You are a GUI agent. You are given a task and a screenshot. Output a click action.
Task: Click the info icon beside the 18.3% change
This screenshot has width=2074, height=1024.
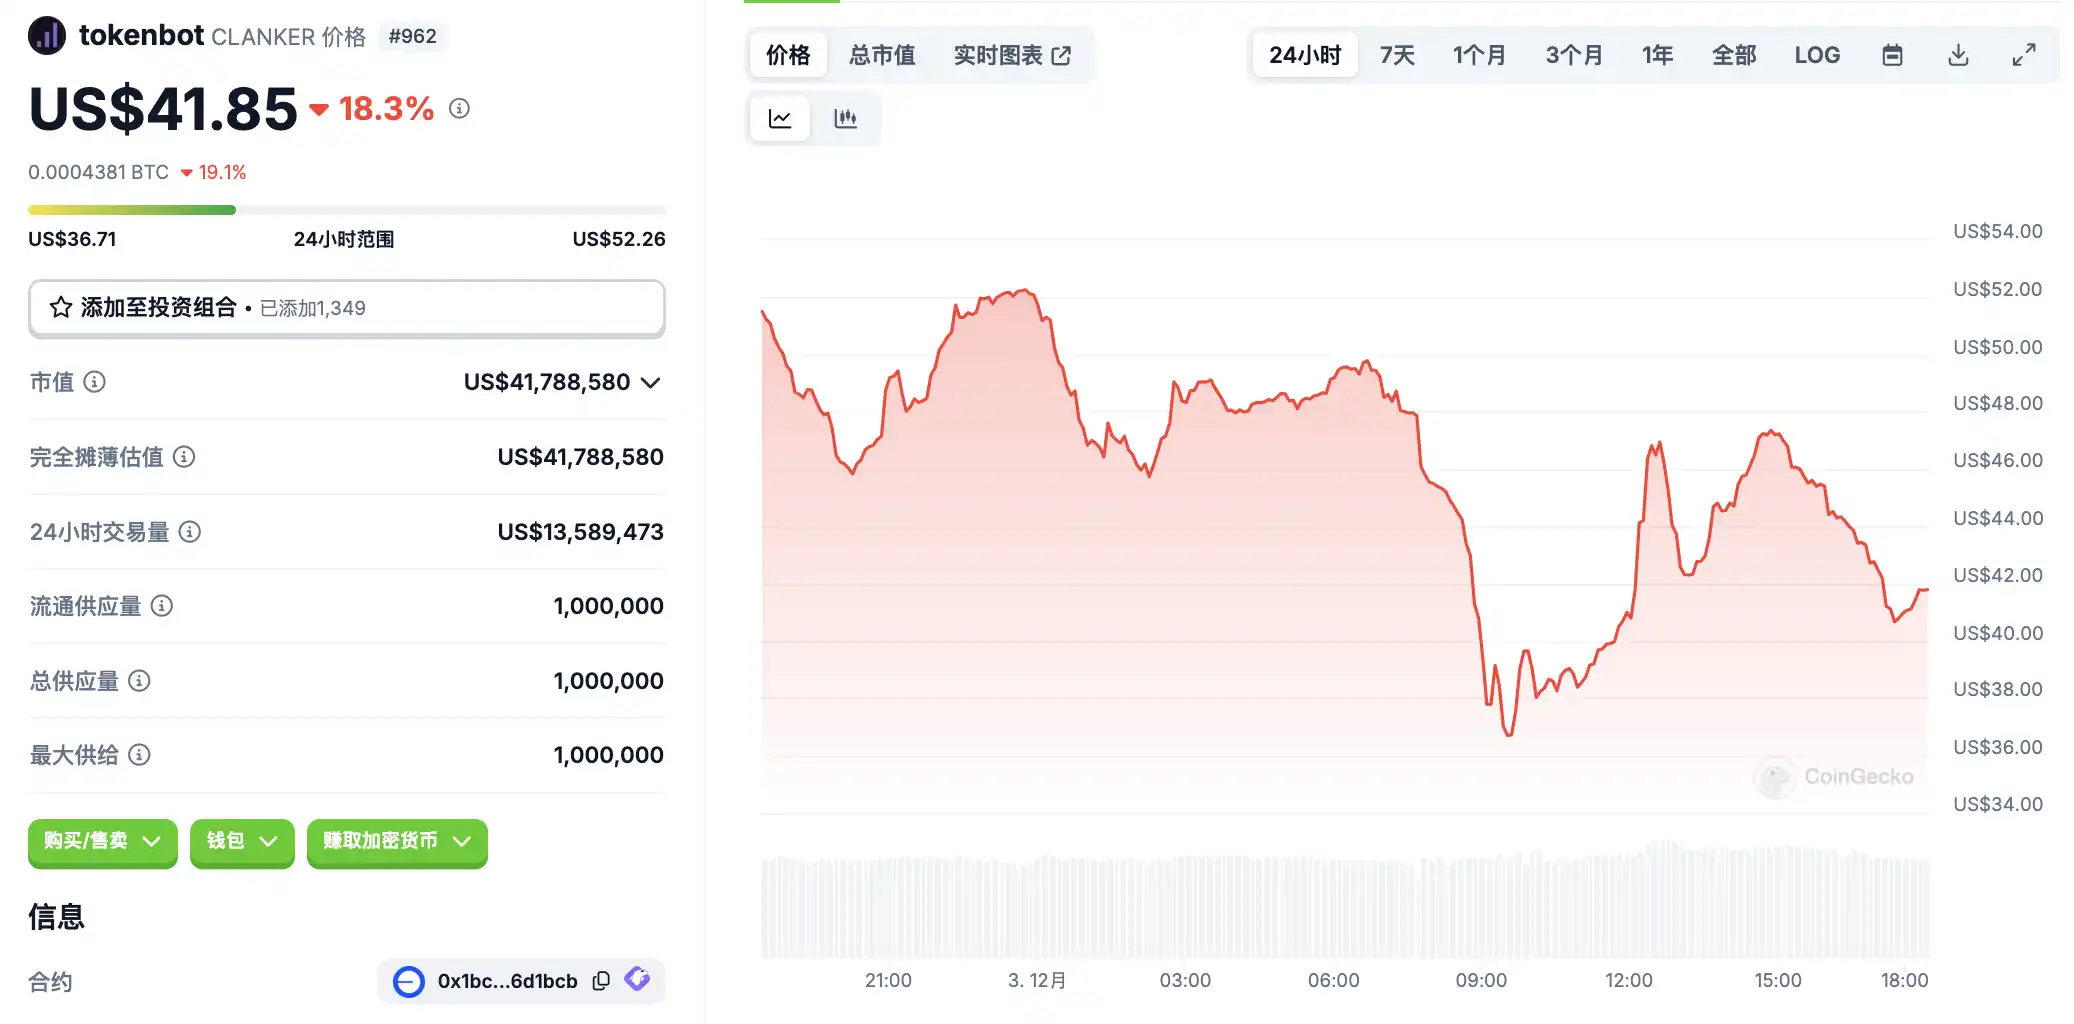(x=459, y=108)
